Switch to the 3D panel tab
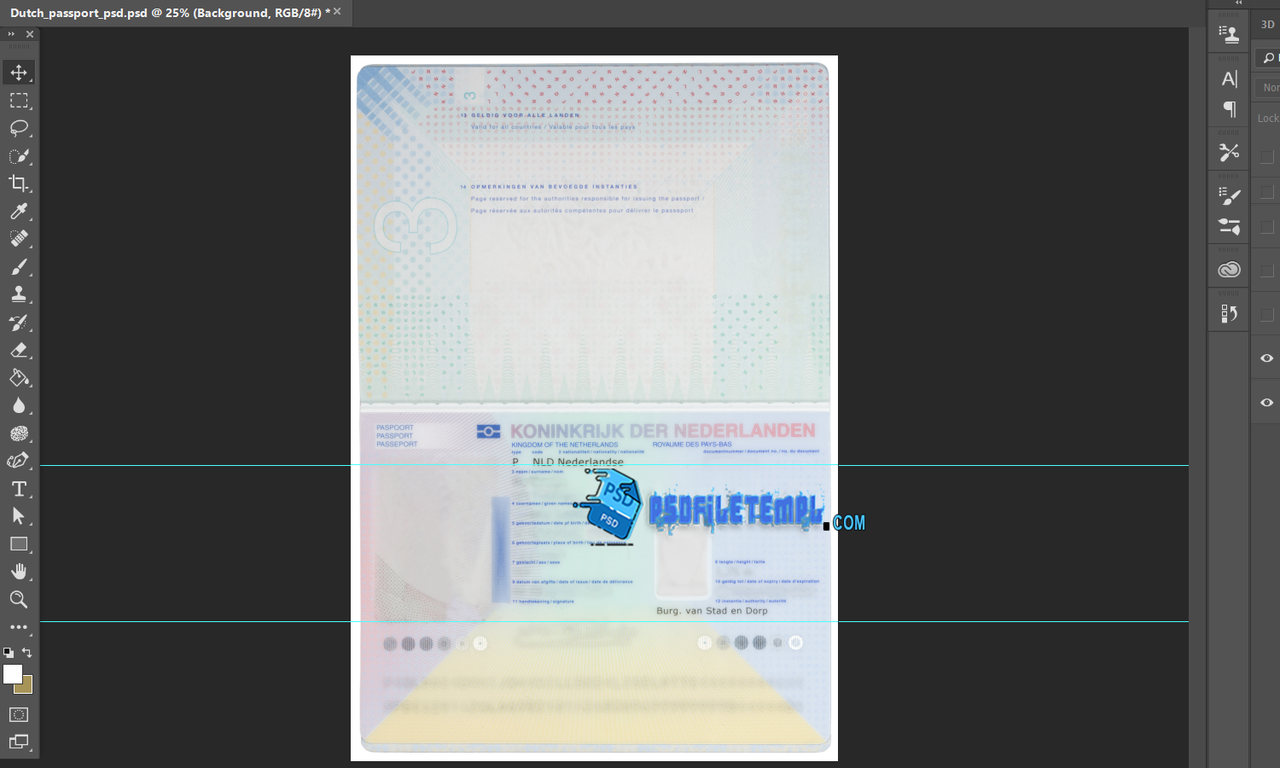 (x=1268, y=25)
